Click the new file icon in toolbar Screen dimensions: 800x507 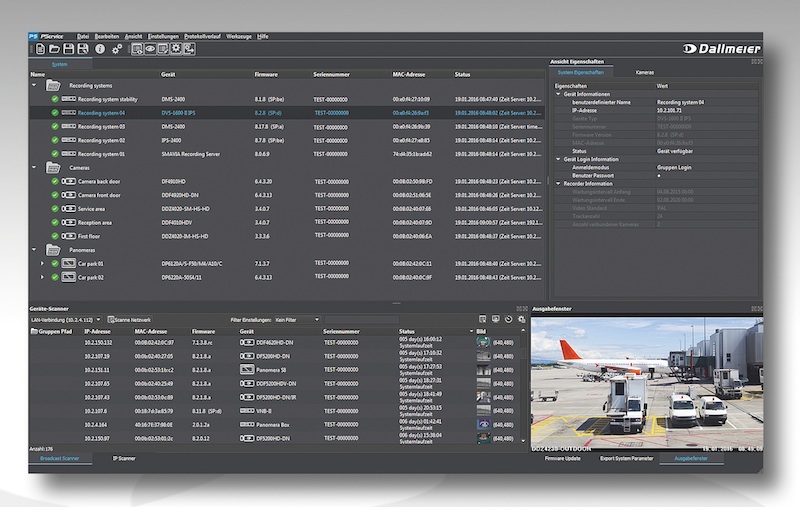(x=40, y=48)
